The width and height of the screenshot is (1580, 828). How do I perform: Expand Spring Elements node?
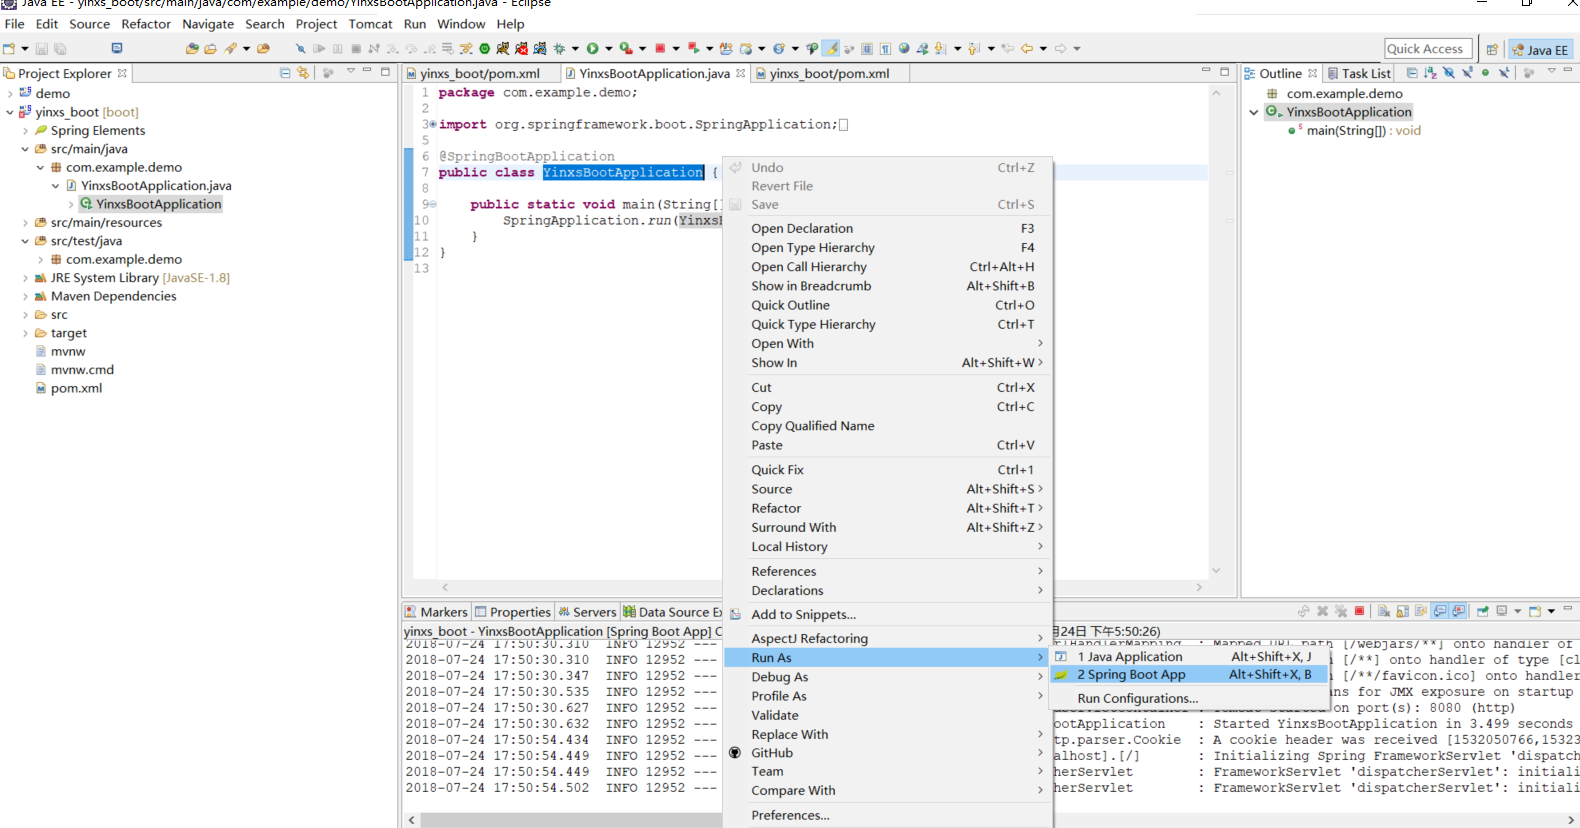pyautogui.click(x=25, y=130)
